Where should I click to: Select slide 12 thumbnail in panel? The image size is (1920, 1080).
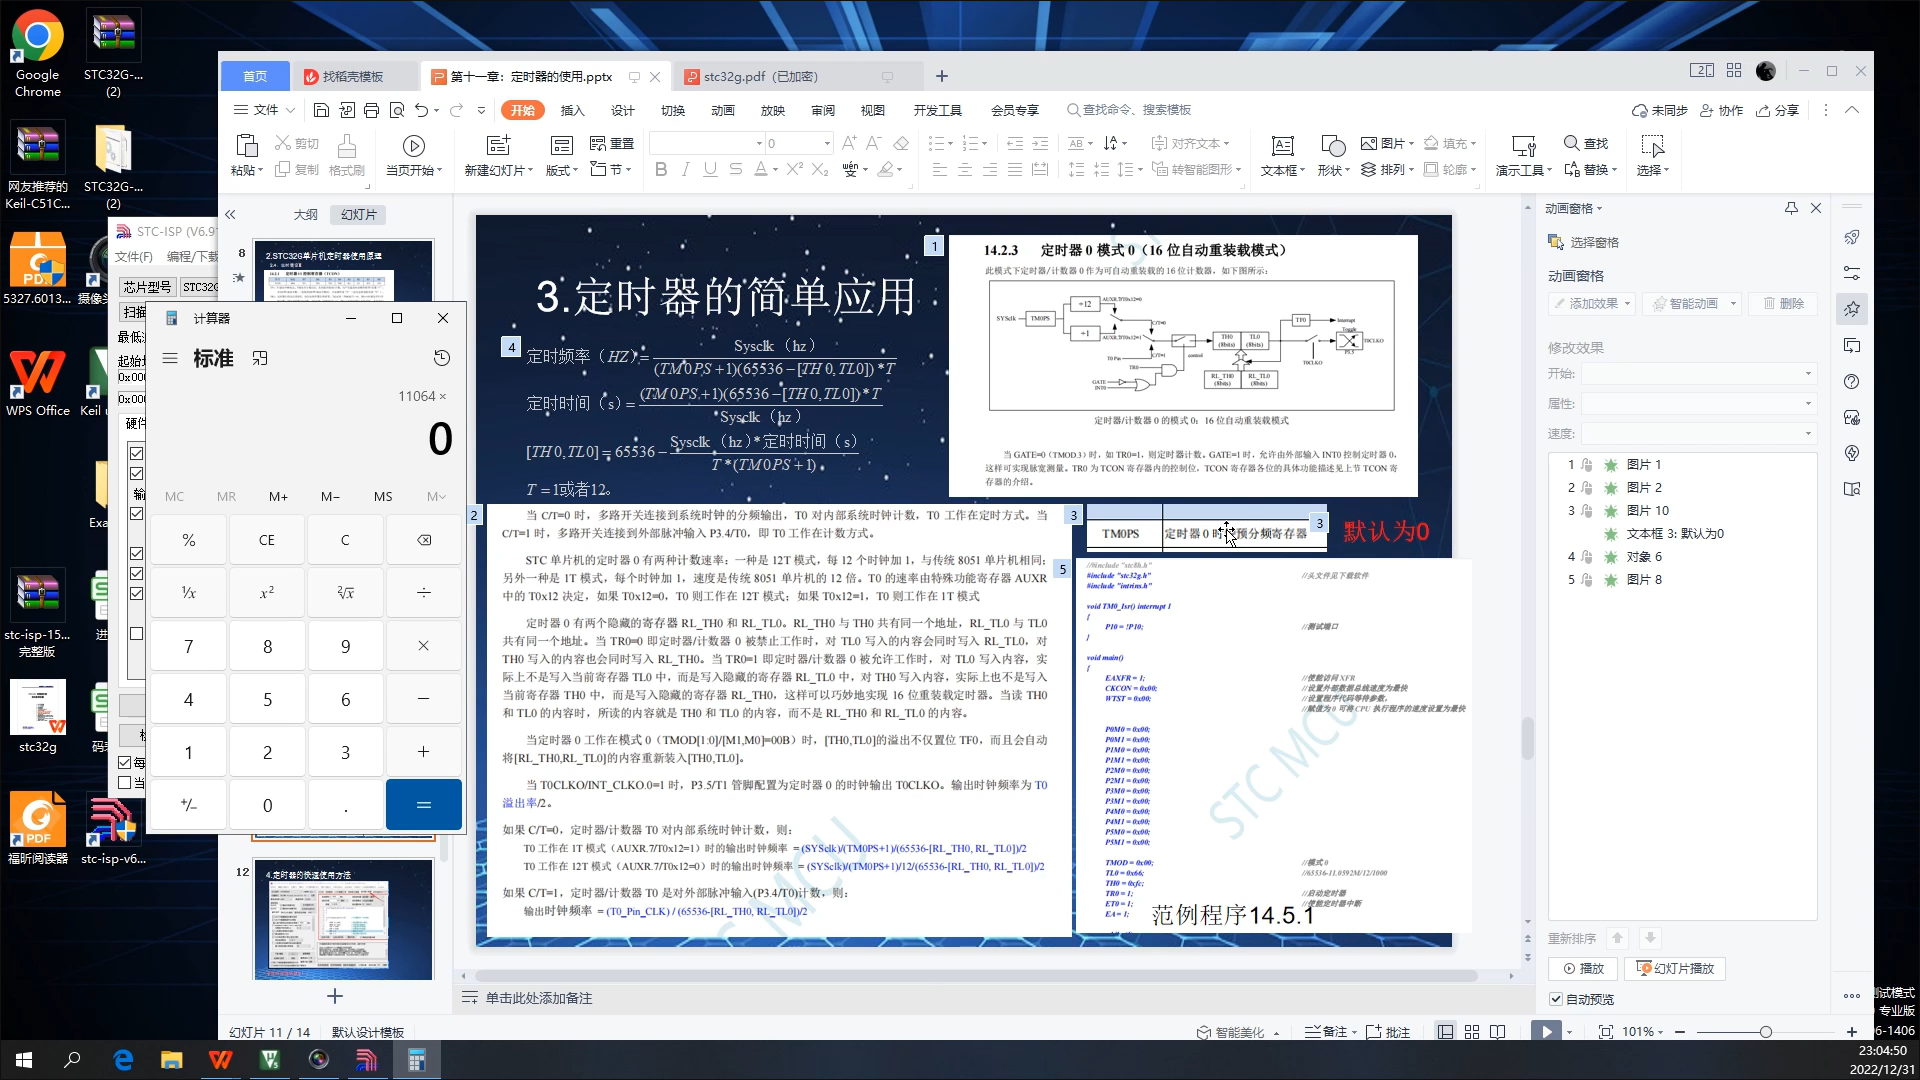pos(343,919)
